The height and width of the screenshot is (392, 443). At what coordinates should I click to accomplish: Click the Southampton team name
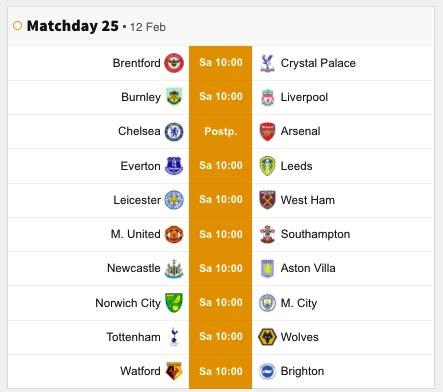[315, 234]
